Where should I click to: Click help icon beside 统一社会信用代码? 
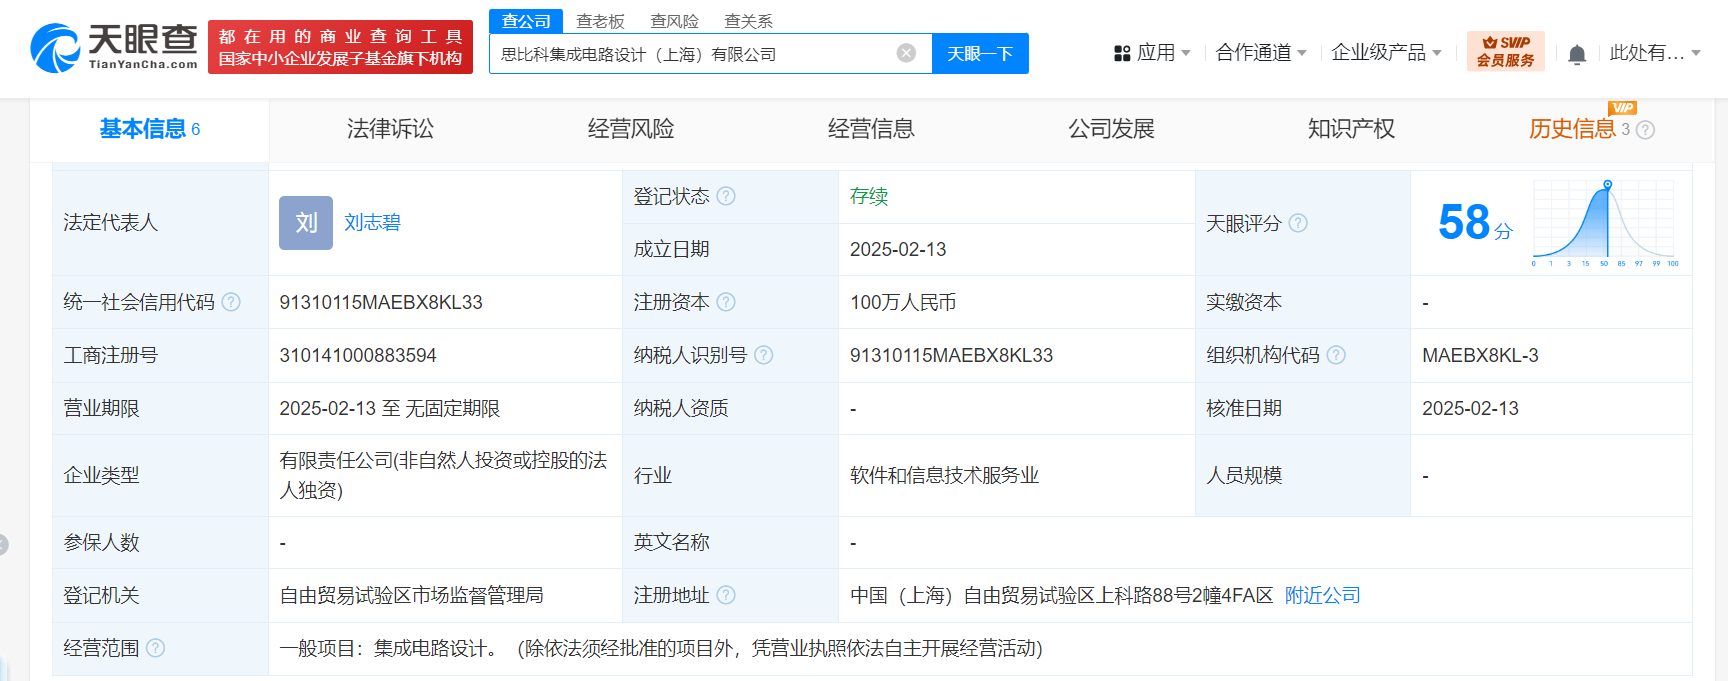point(231,302)
